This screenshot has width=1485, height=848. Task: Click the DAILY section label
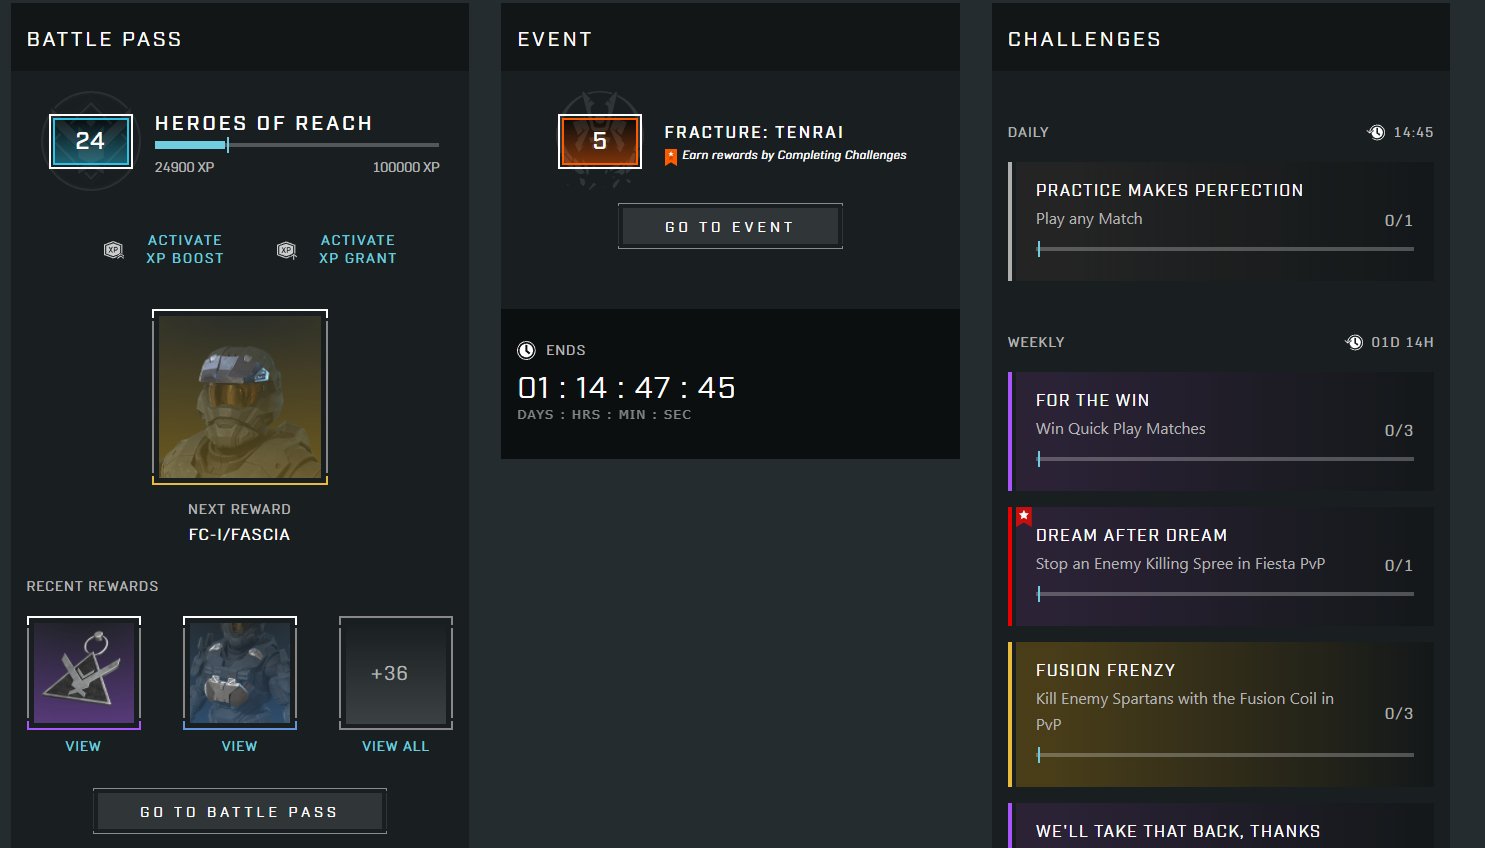1028,132
